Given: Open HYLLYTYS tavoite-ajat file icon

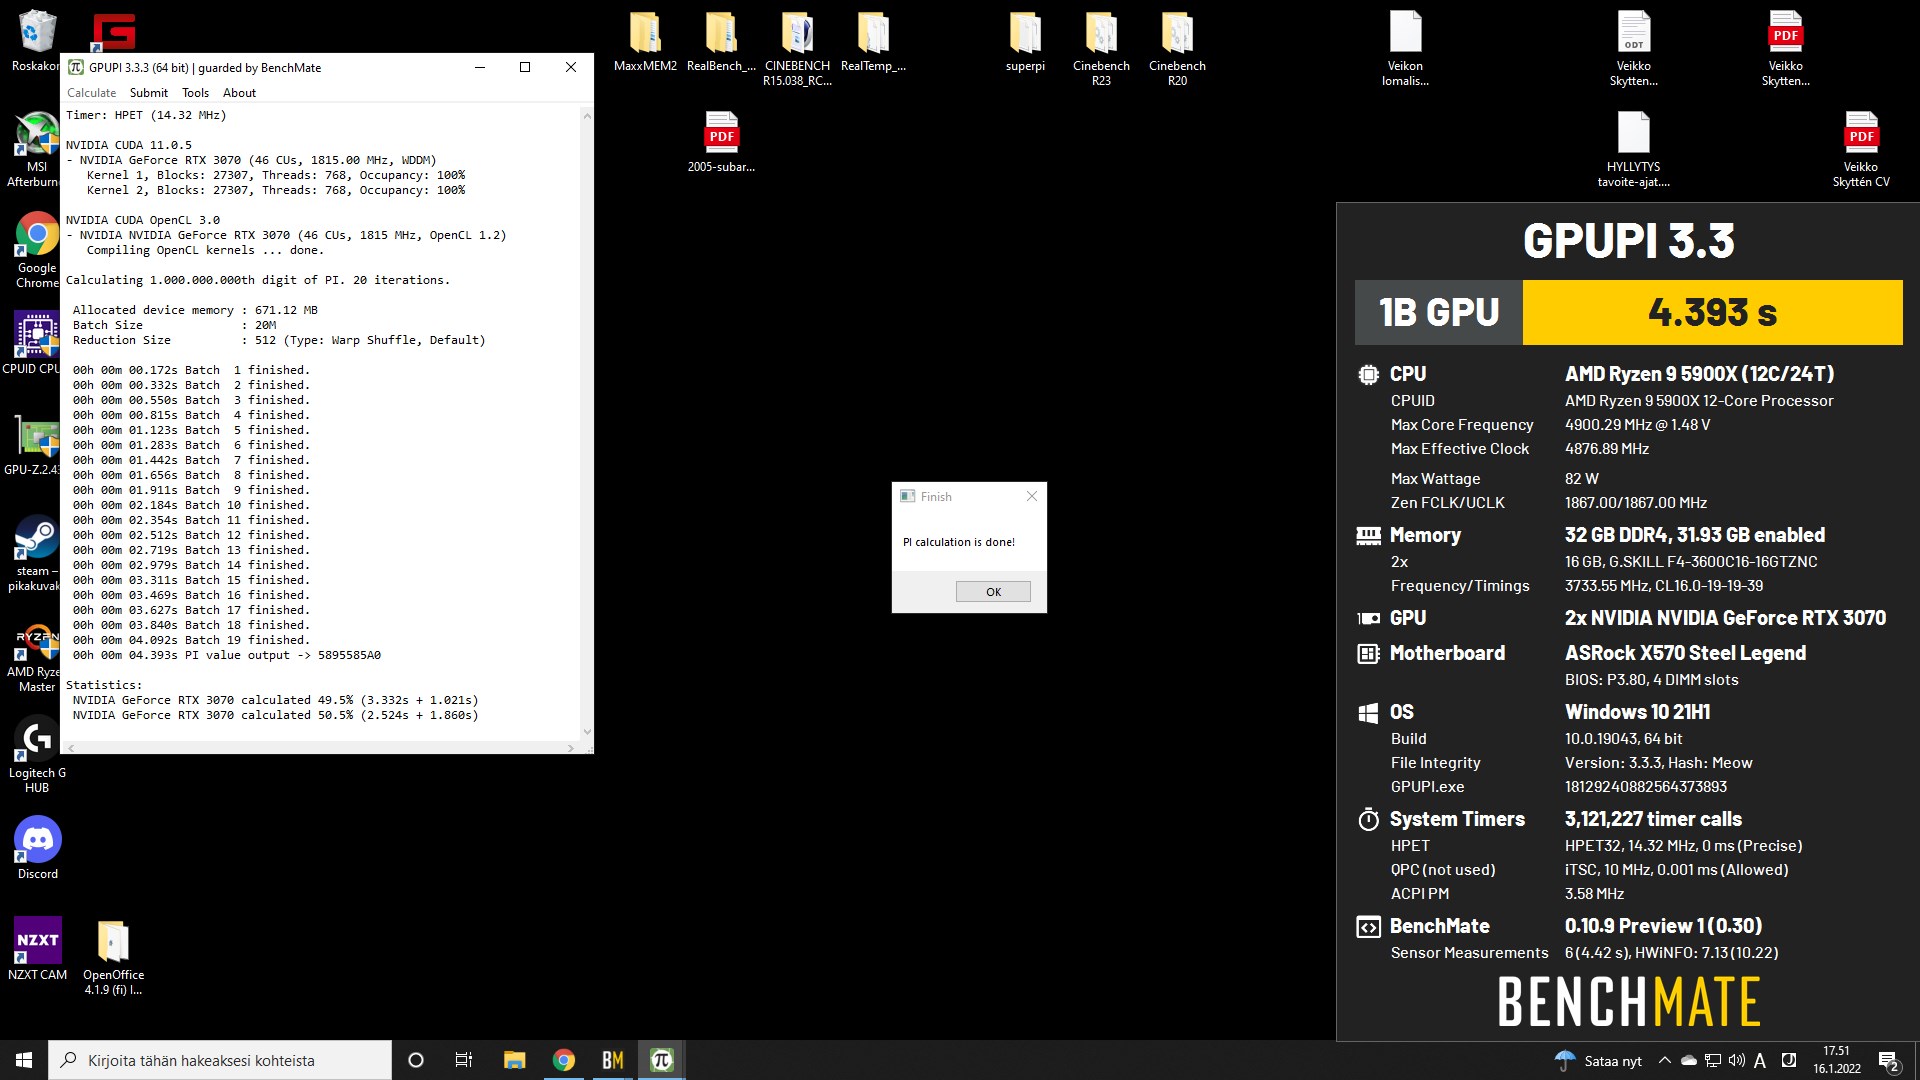Looking at the screenshot, I should [1633, 149].
